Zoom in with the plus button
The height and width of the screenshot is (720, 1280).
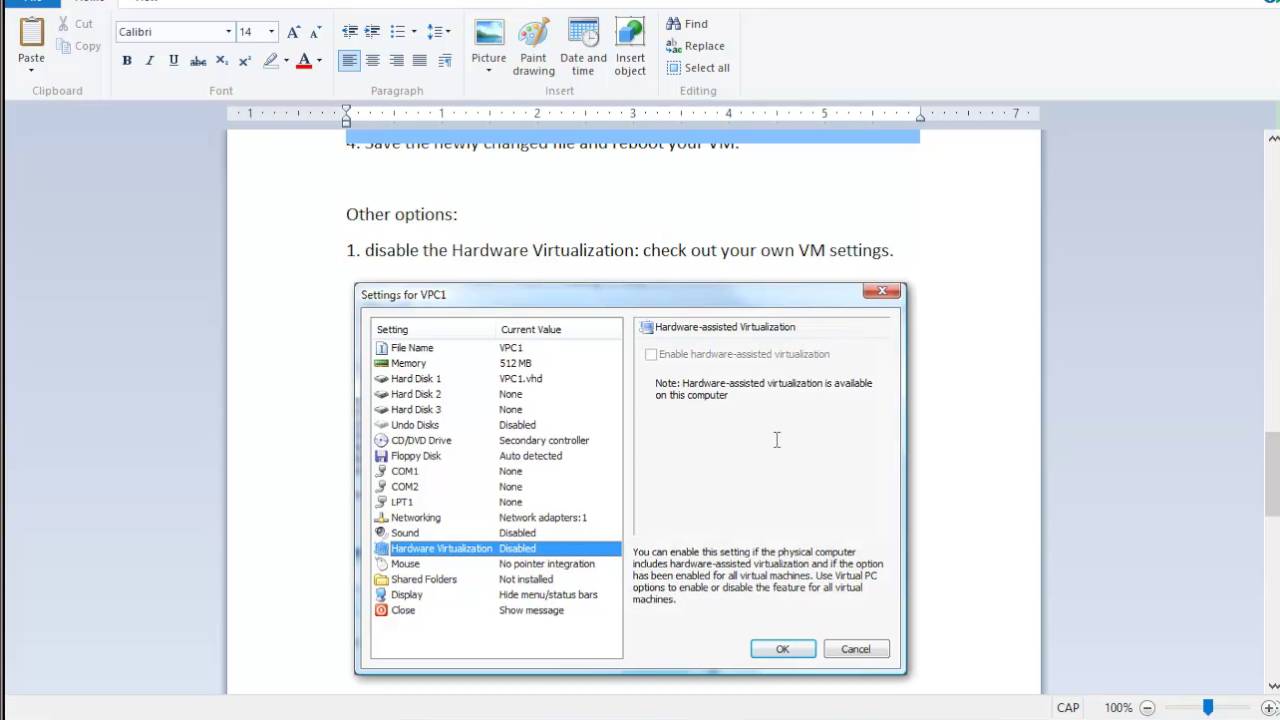coord(1269,707)
